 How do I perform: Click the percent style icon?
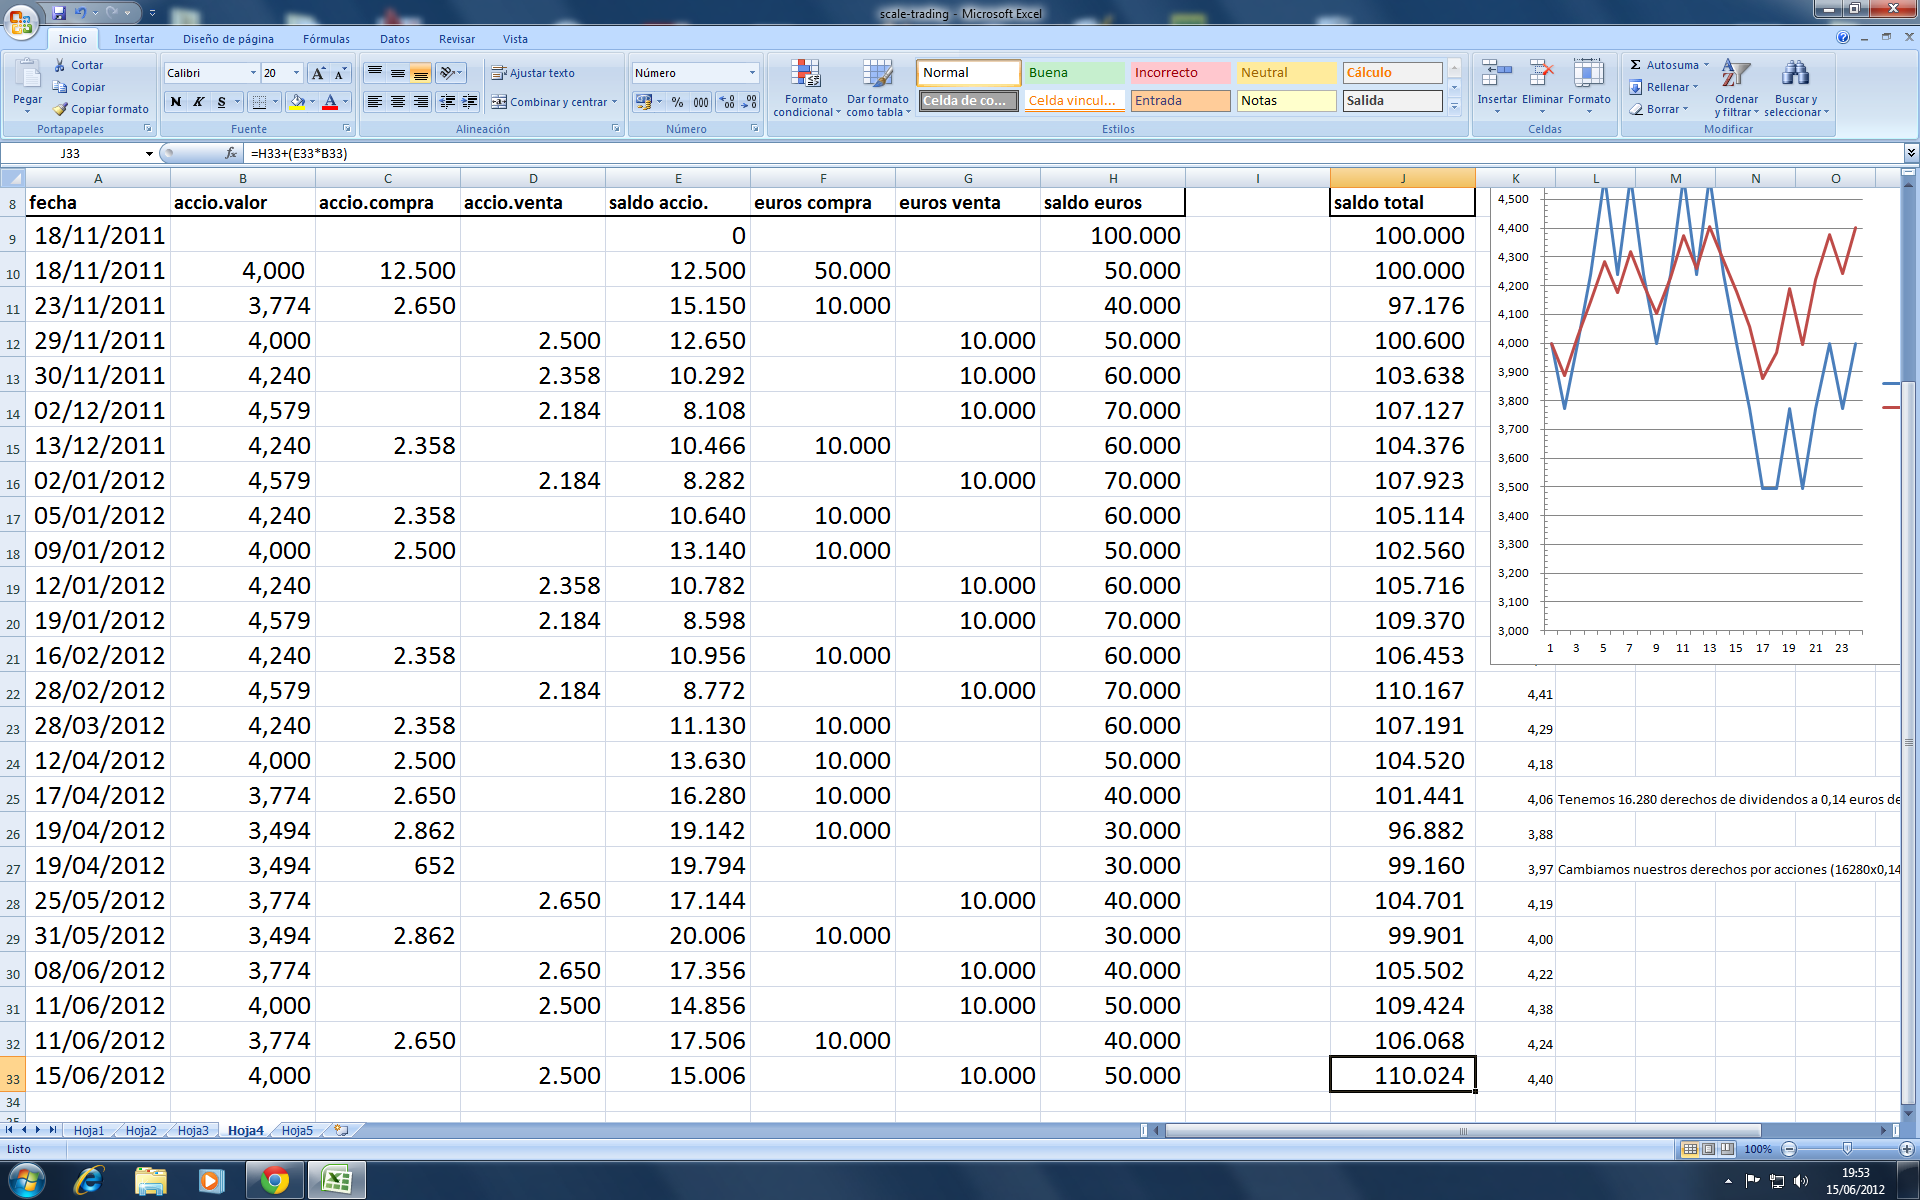(x=677, y=102)
